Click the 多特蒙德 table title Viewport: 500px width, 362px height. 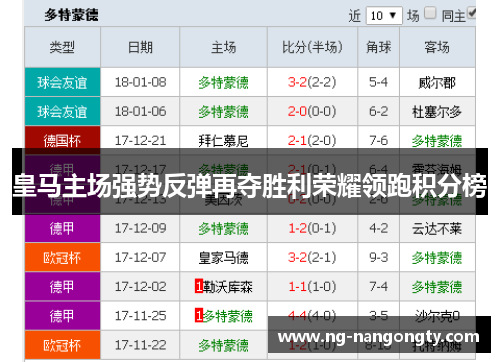click(x=72, y=15)
